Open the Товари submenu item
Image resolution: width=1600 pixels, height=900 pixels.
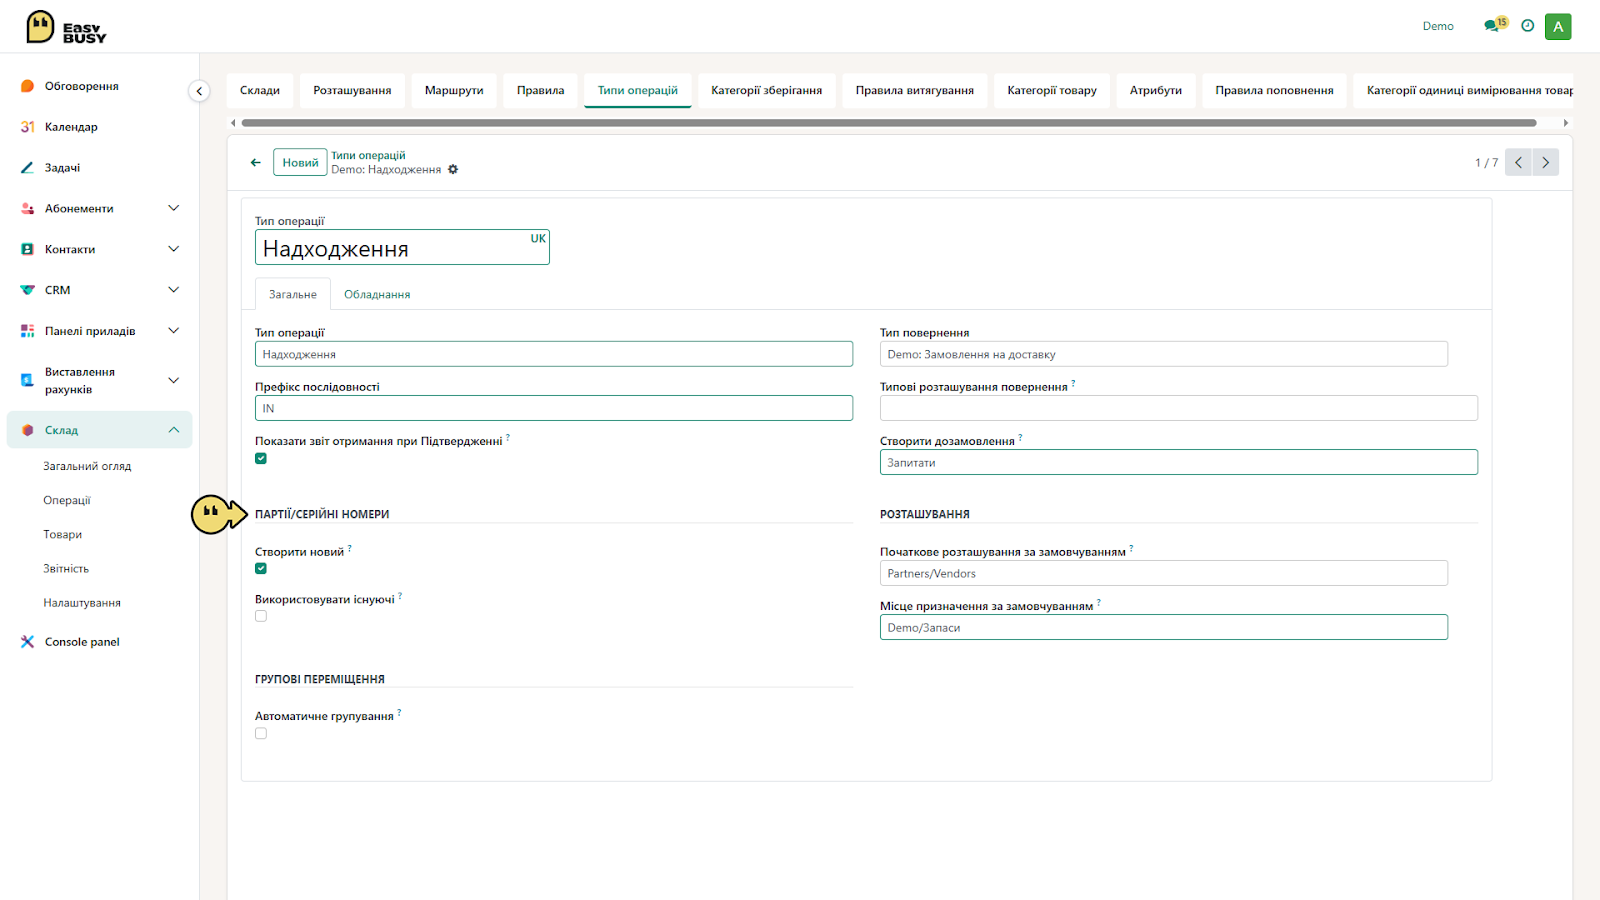[63, 535]
